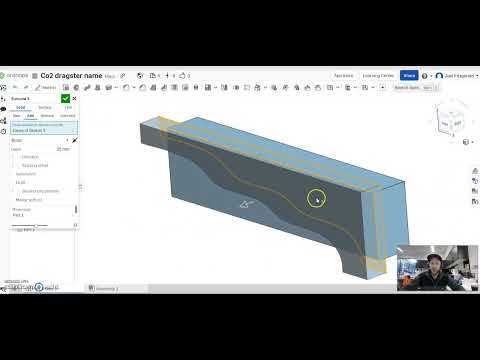Viewport: 480px width, 360px height.
Task: Expand the Thicken tool dropdown arrow
Action: tap(116, 88)
